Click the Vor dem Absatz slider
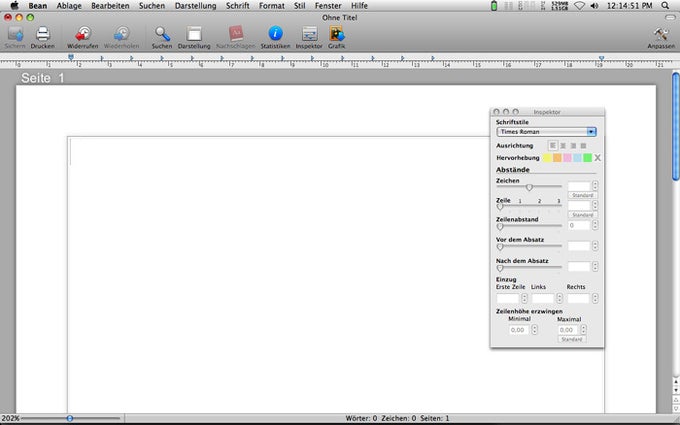 click(x=529, y=246)
